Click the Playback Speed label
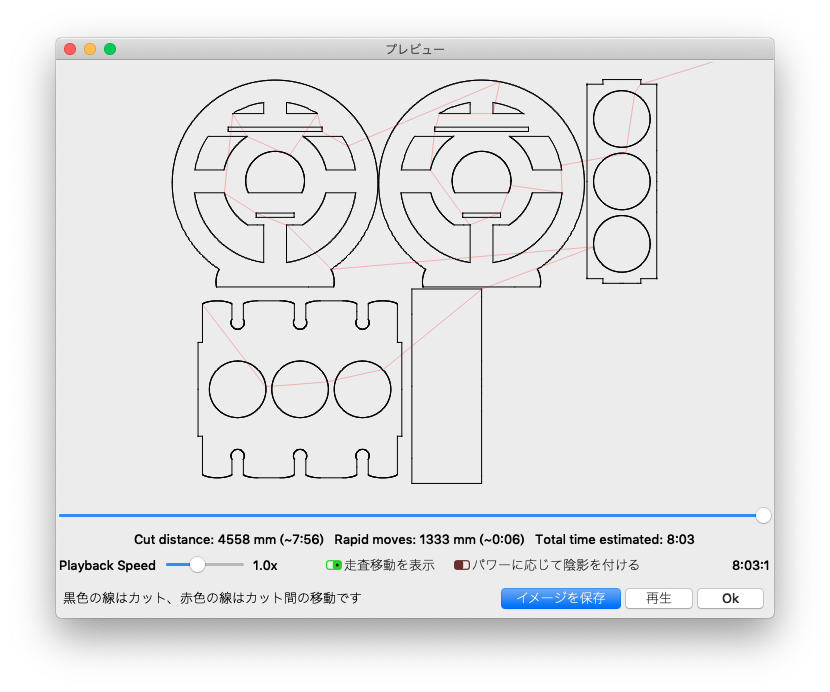Screen dimensions: 830x692 click(107, 565)
